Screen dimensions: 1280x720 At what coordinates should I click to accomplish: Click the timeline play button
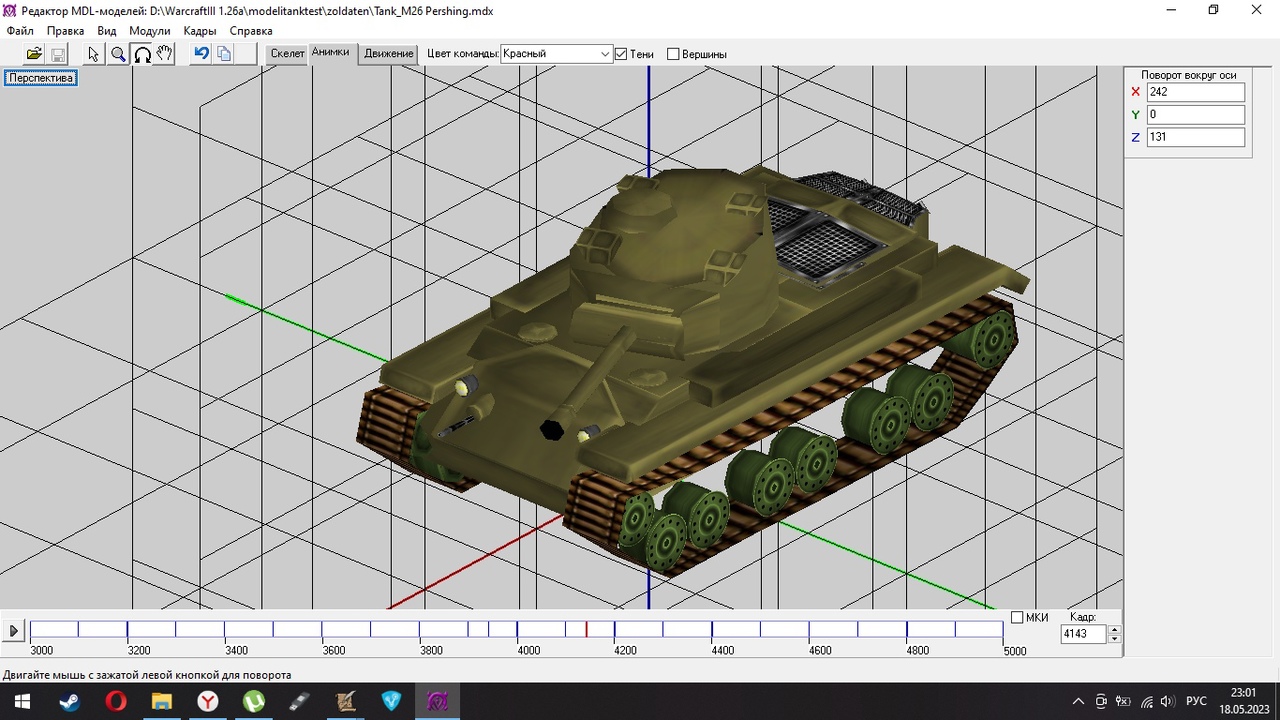(x=13, y=631)
